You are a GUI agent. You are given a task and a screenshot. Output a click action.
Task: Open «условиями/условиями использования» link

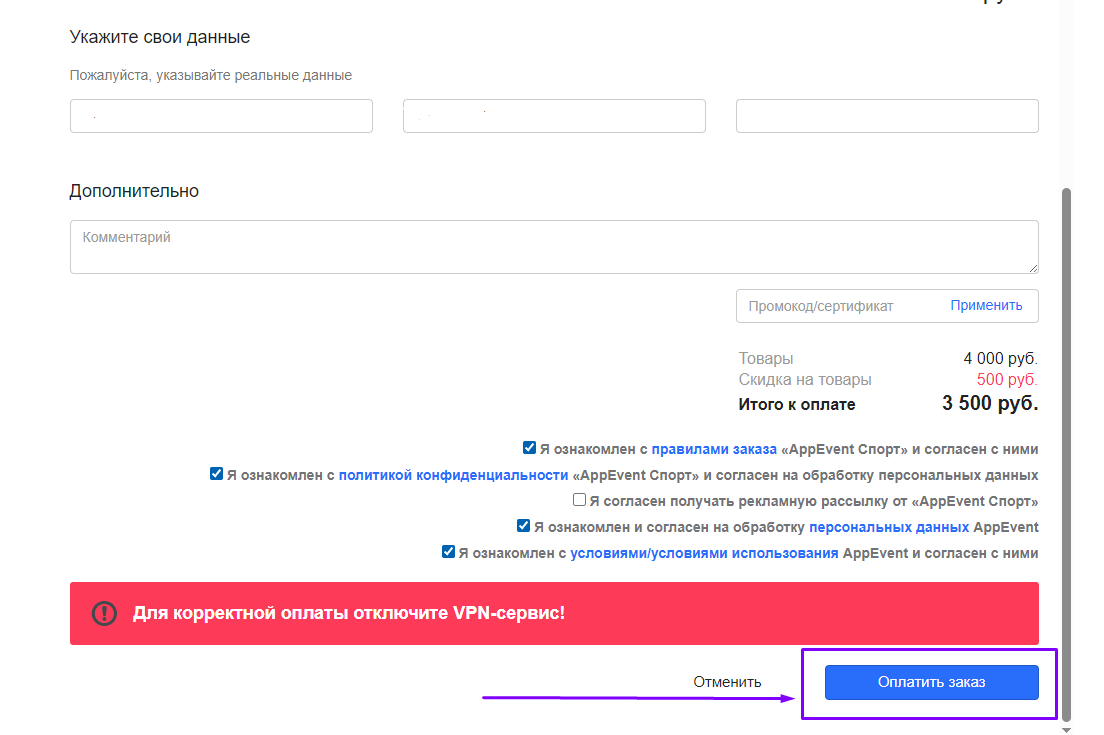(x=704, y=553)
